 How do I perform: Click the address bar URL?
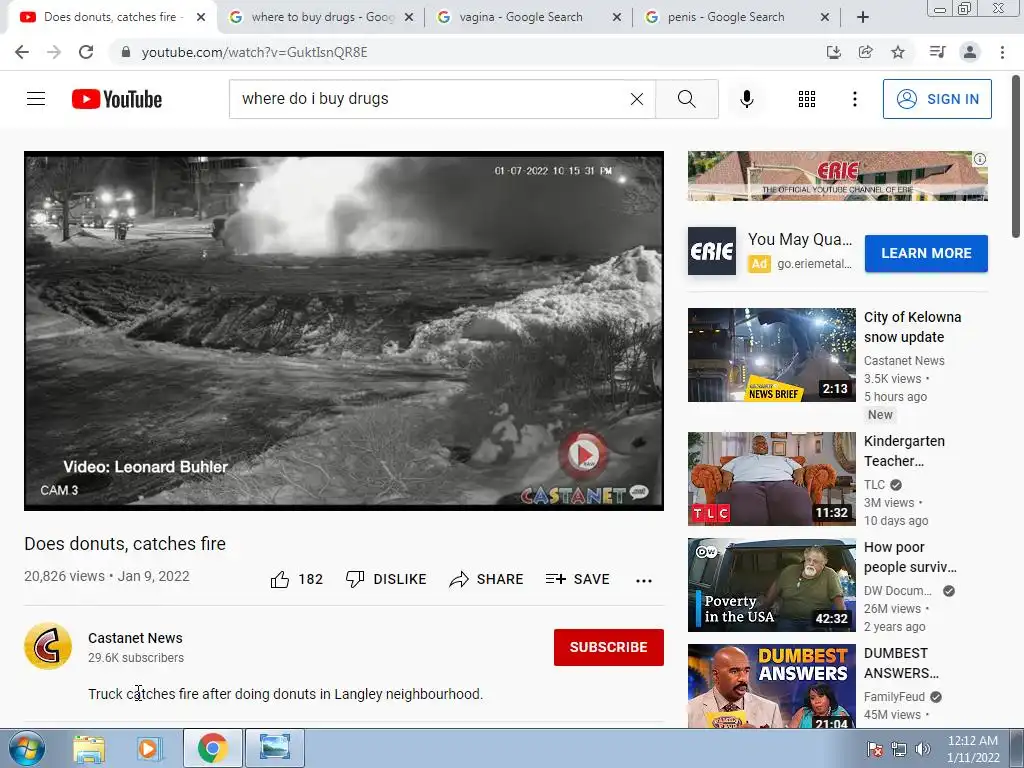click(x=255, y=52)
